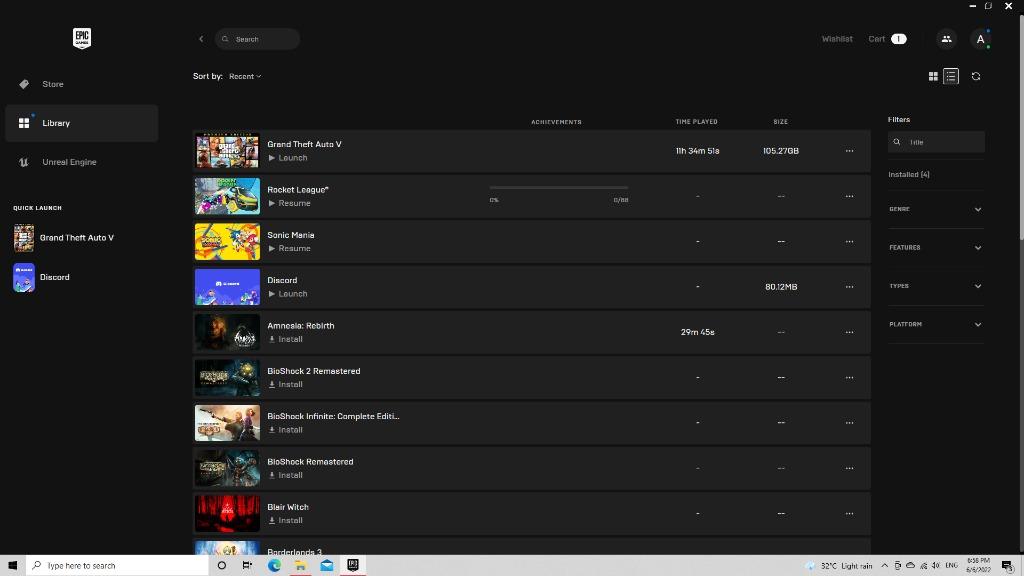Click the volume icon in system tray
The image size is (1024, 576).
(936, 566)
